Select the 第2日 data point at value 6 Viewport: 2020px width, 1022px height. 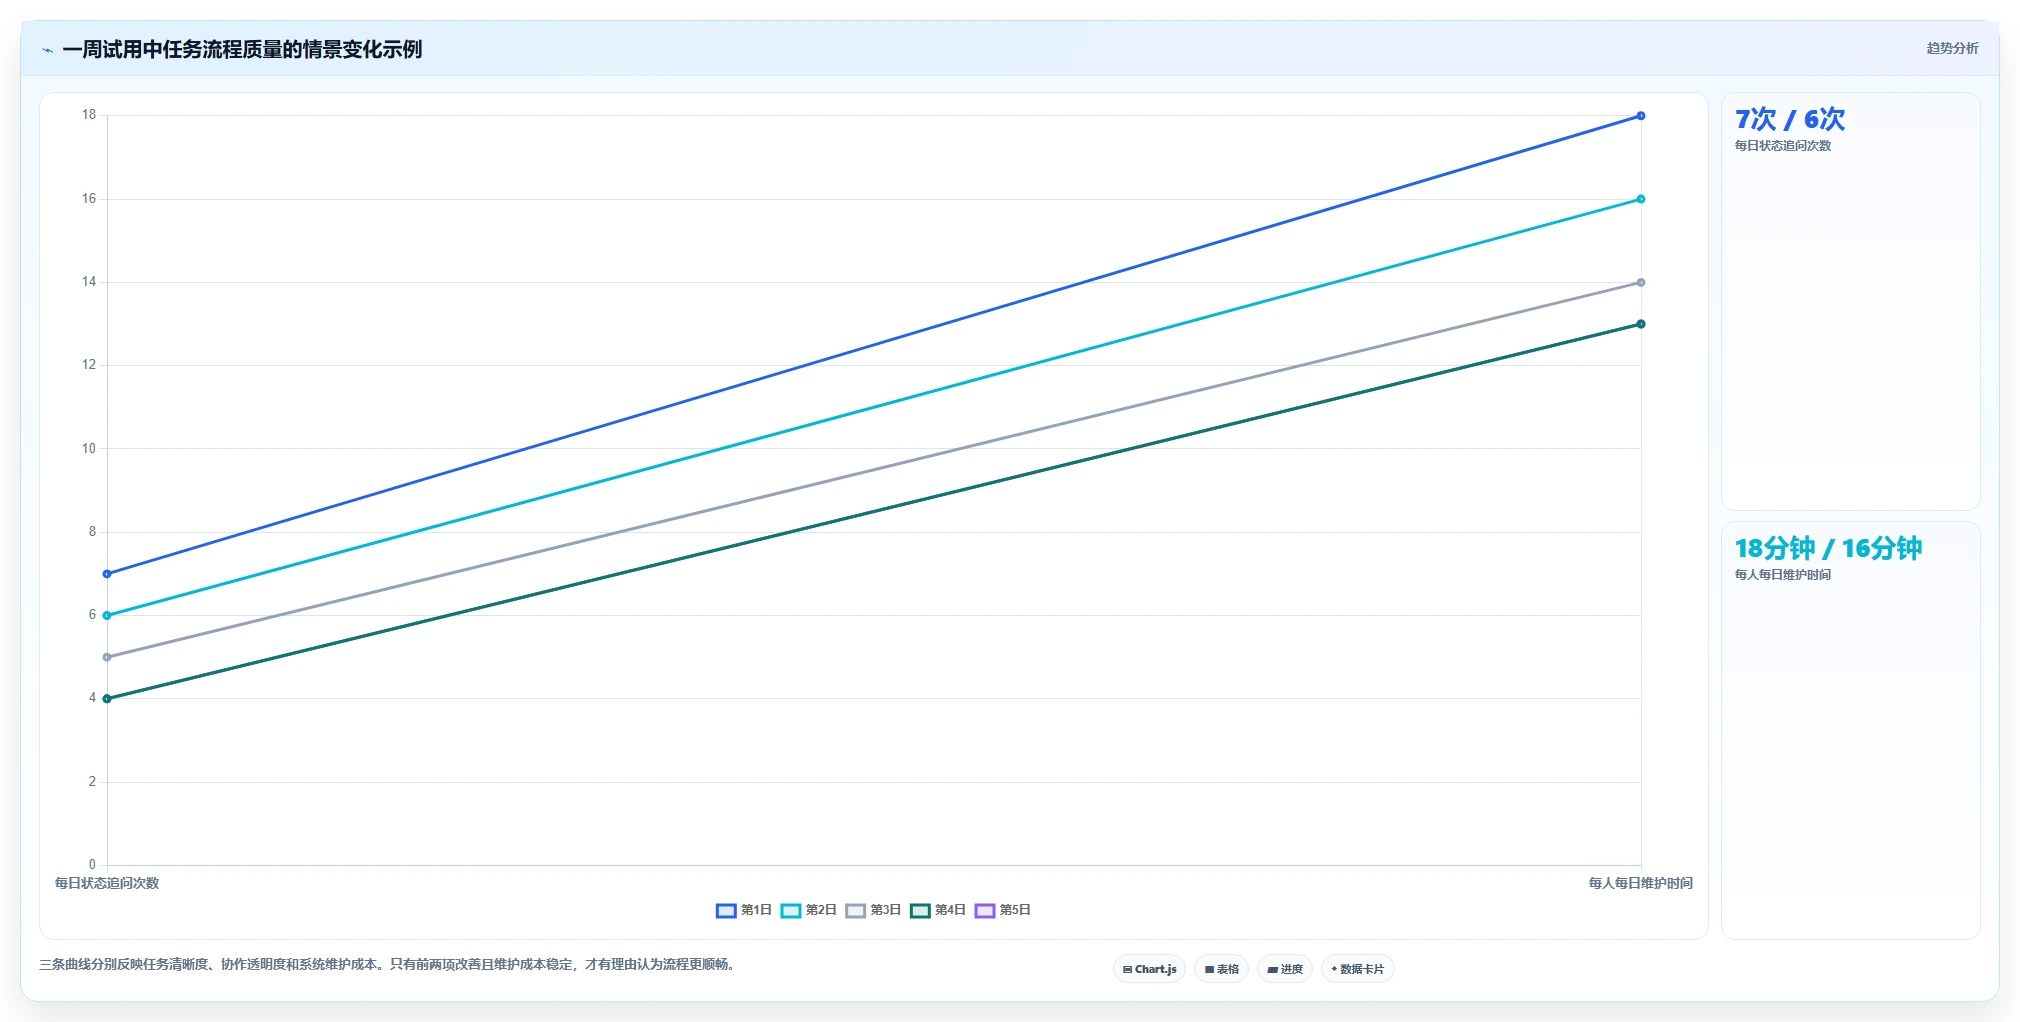(x=107, y=616)
